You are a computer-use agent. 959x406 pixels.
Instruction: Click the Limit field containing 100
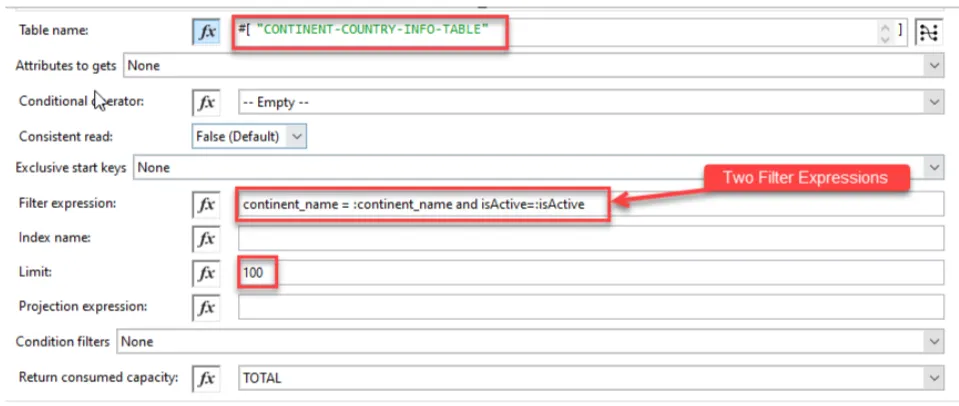click(x=591, y=273)
